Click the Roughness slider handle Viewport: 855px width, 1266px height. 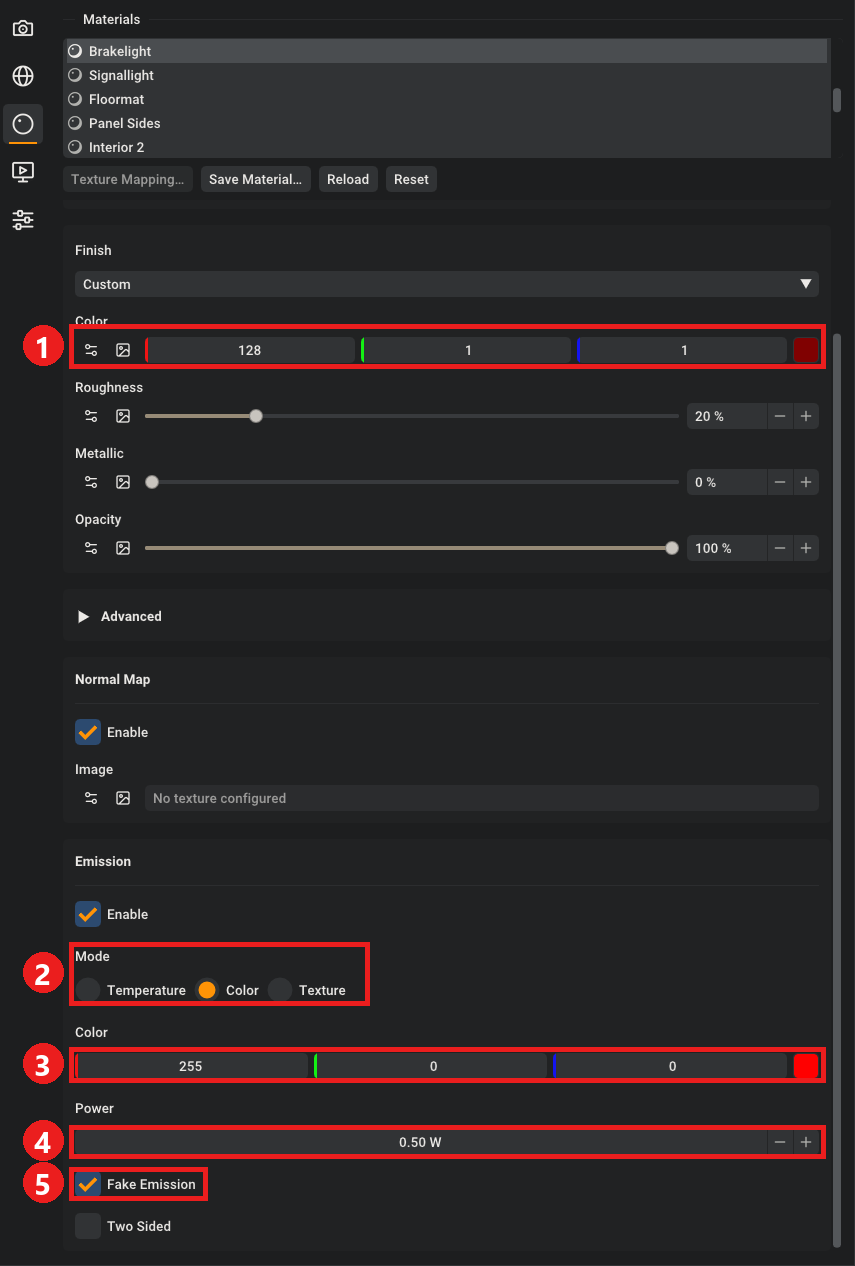click(256, 416)
